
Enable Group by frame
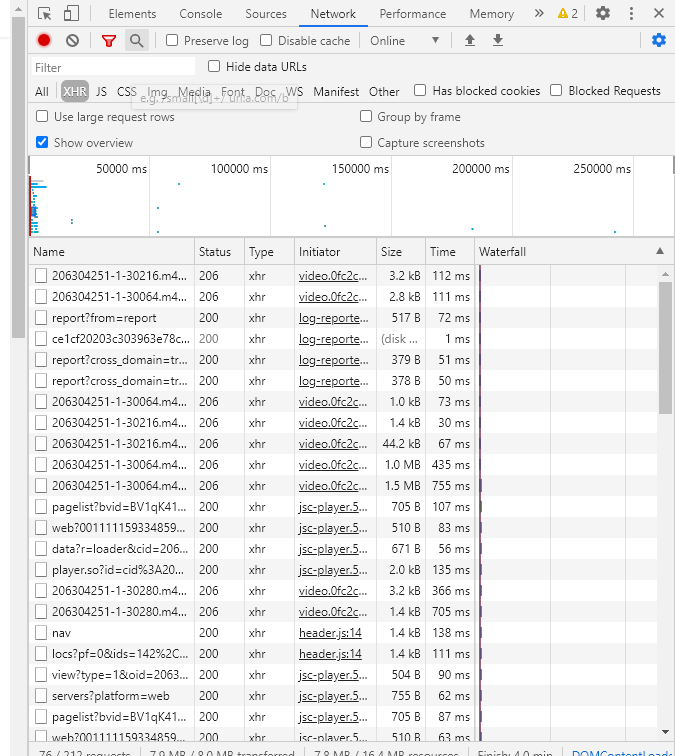pos(366,116)
